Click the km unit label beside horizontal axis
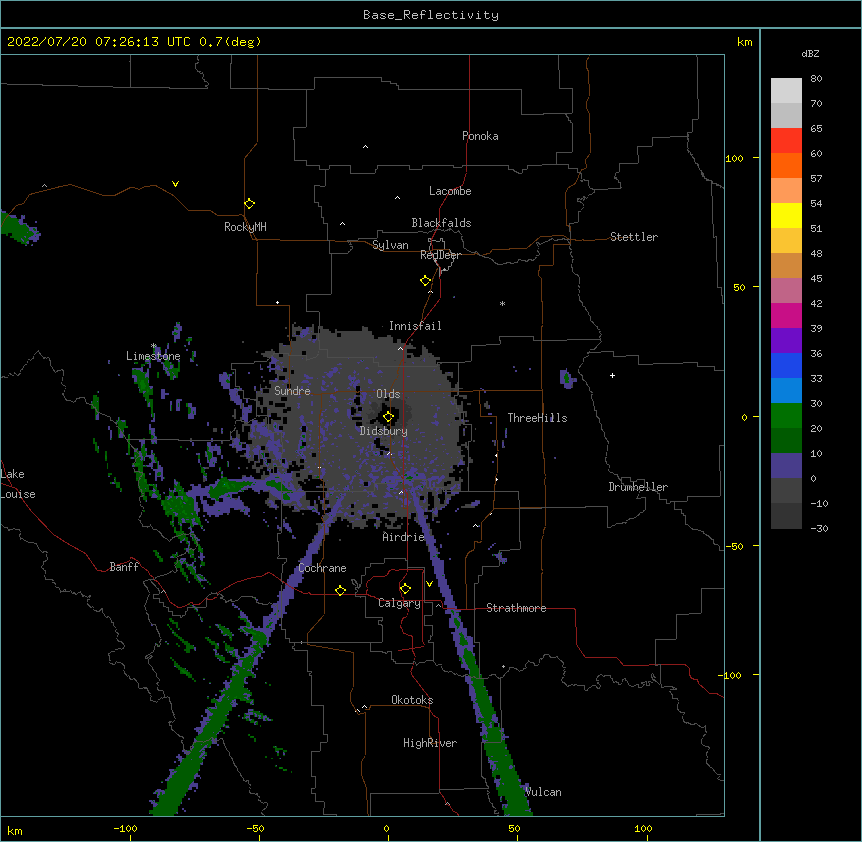This screenshot has width=862, height=842. [x=14, y=831]
